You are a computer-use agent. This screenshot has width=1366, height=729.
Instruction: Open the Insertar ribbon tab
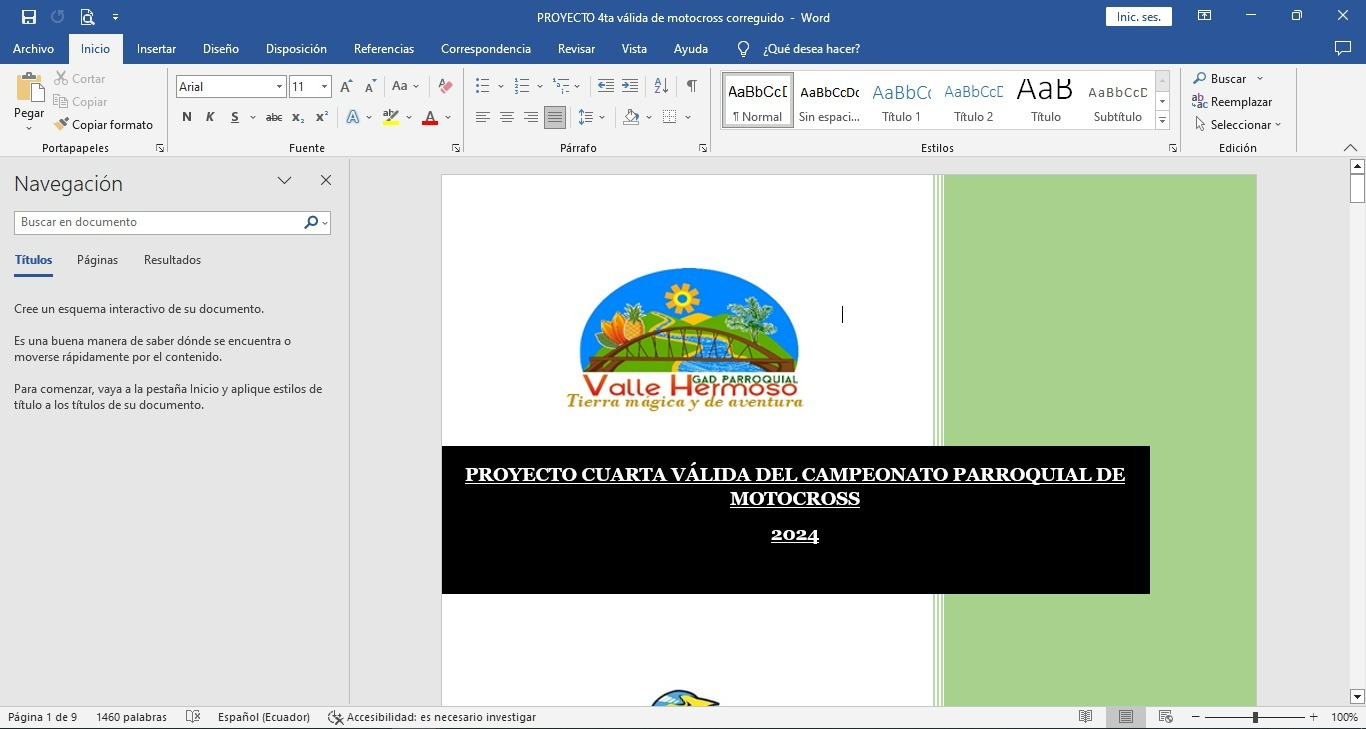click(156, 48)
